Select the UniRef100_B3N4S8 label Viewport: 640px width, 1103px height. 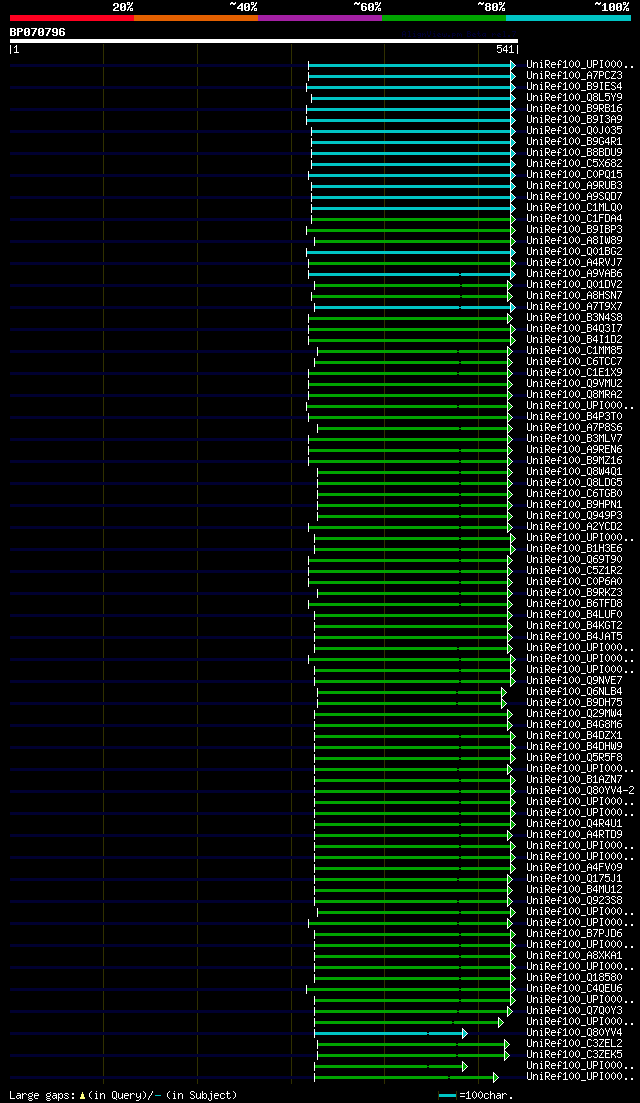[x=574, y=318]
